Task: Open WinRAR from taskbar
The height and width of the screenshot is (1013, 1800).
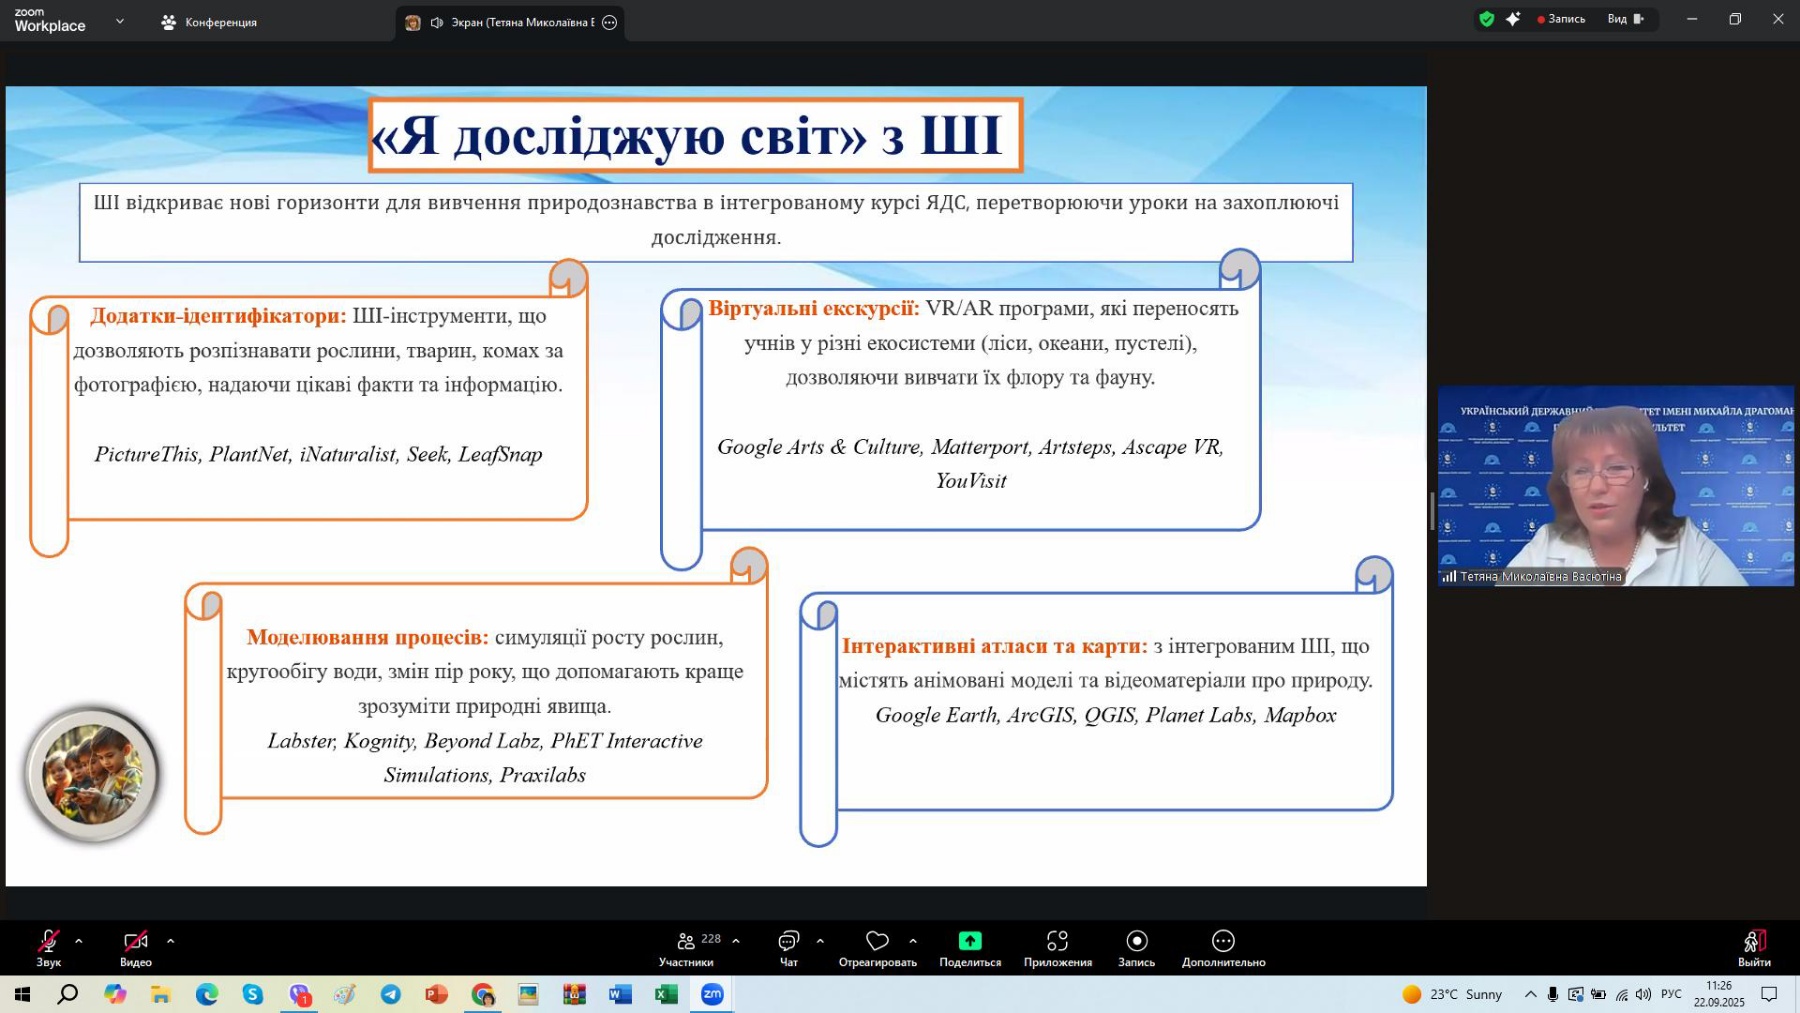Action: pyautogui.click(x=574, y=994)
